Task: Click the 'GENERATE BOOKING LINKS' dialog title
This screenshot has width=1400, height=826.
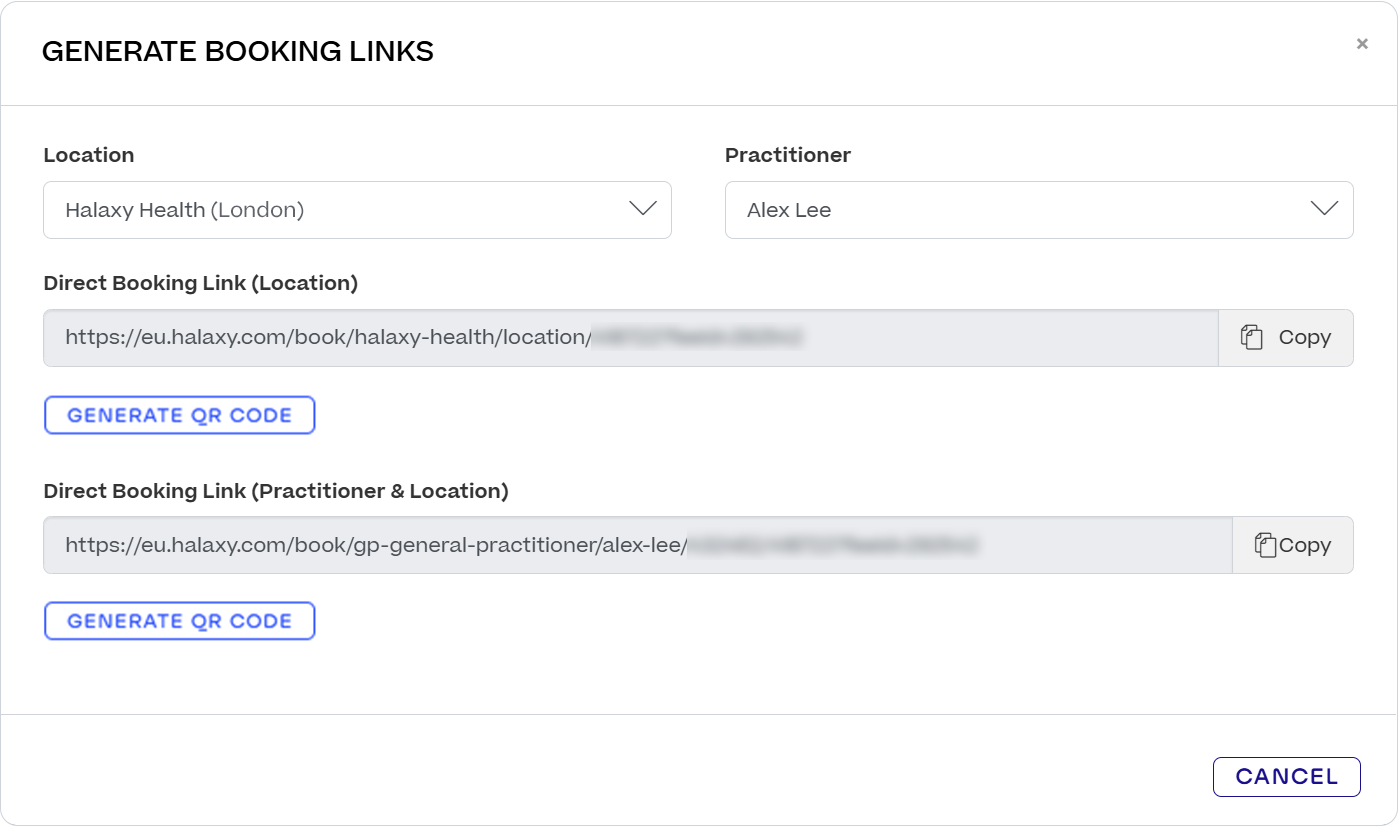Action: [x=238, y=52]
